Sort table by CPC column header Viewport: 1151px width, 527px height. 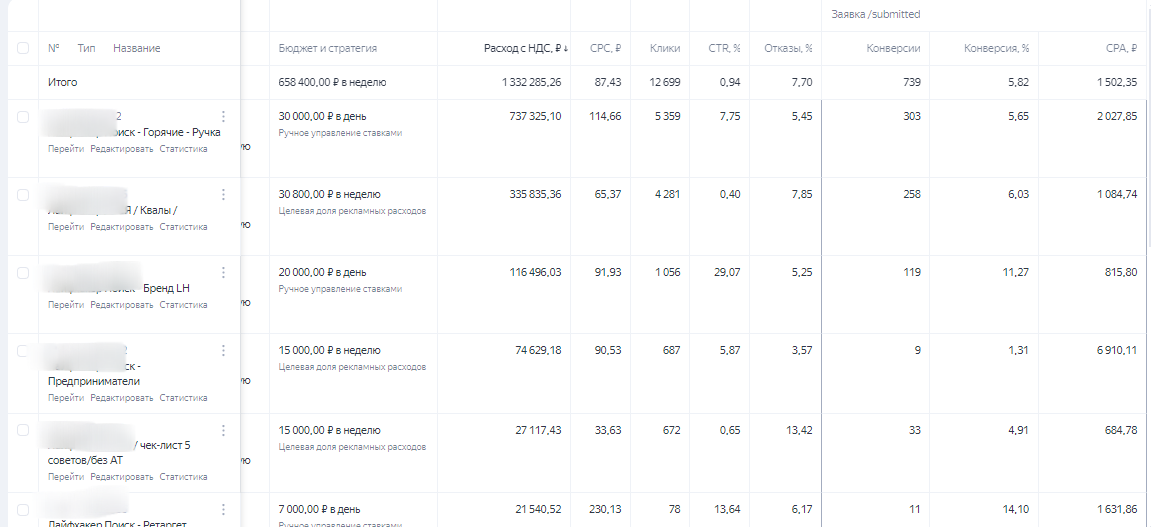[606, 48]
